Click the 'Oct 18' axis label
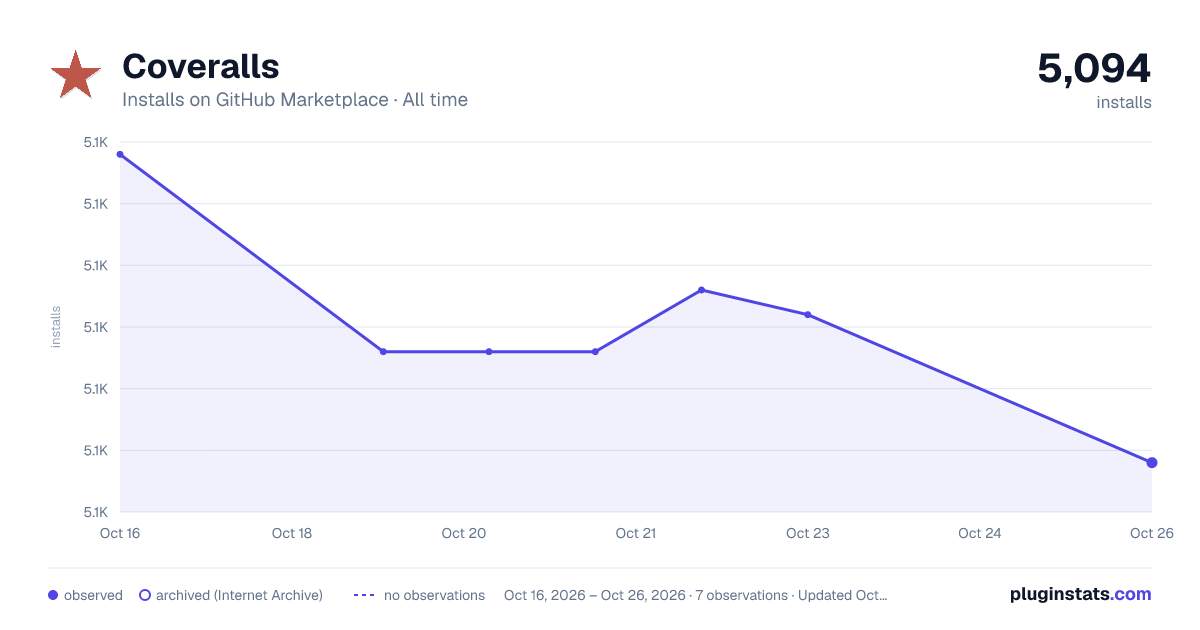1200x630 pixels. coord(292,533)
